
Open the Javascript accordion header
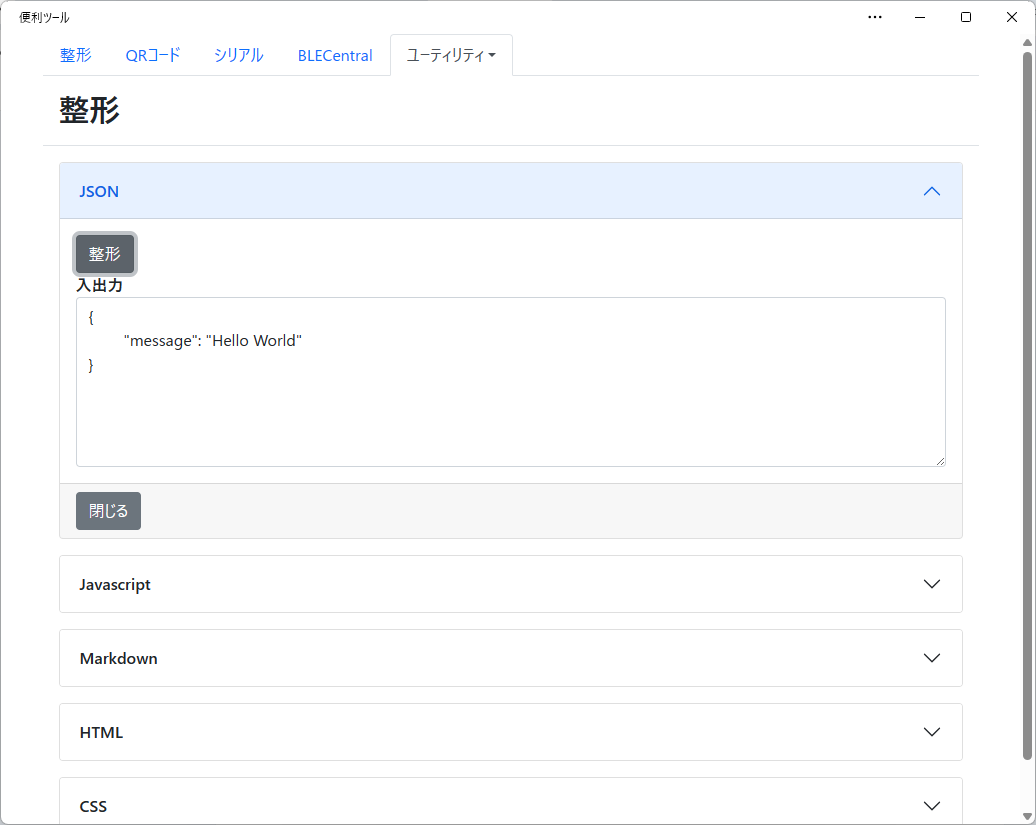[x=511, y=584]
